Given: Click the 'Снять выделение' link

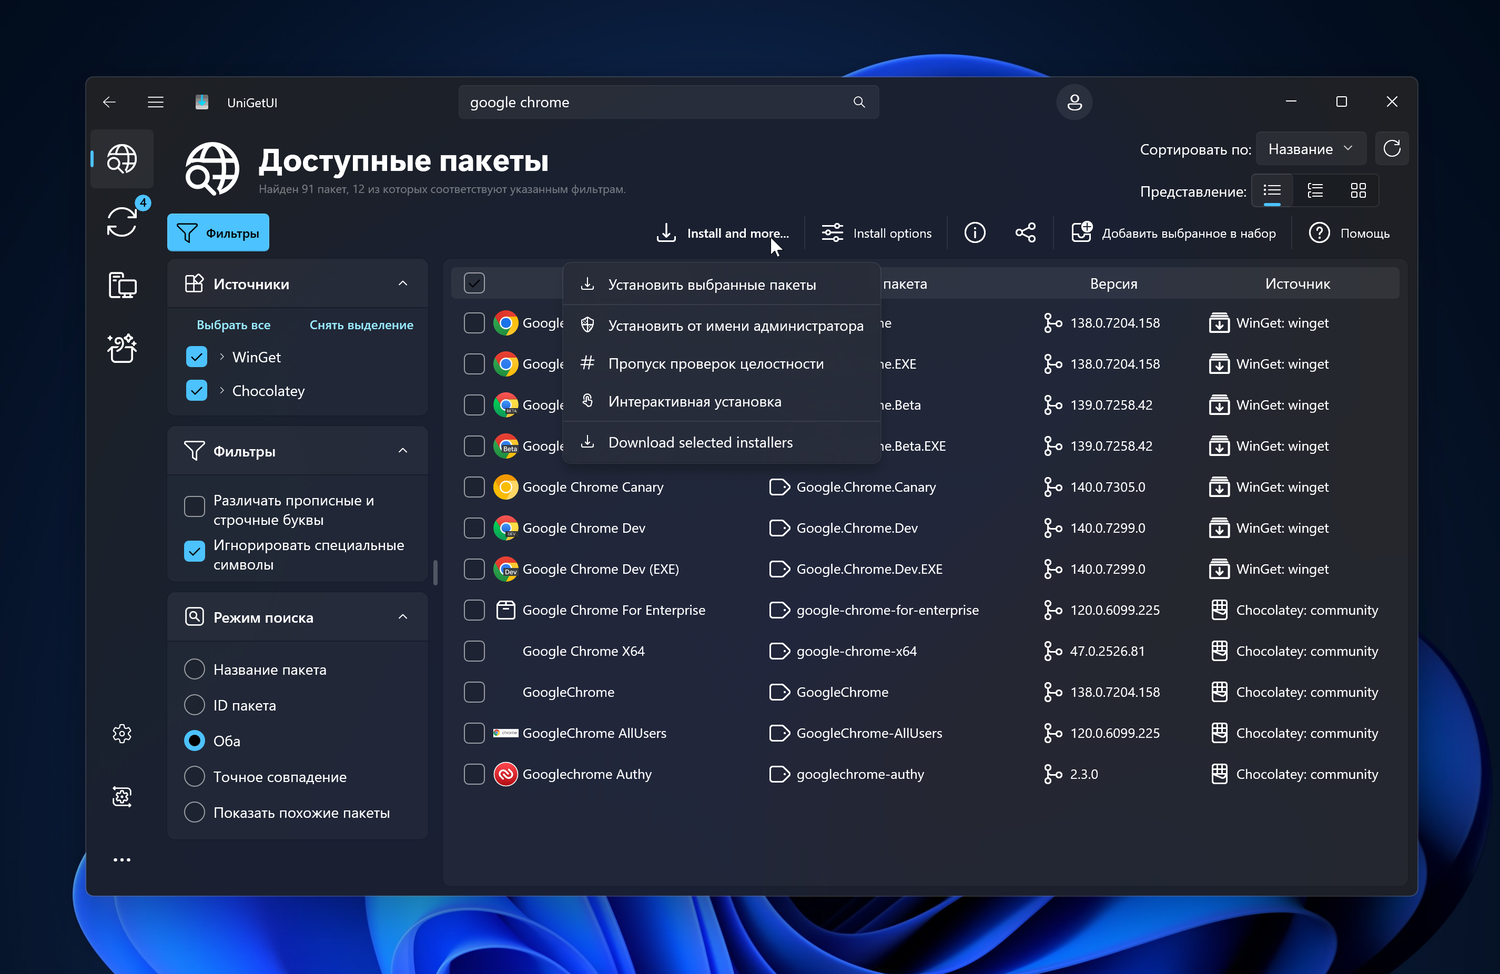Looking at the screenshot, I should click(362, 325).
